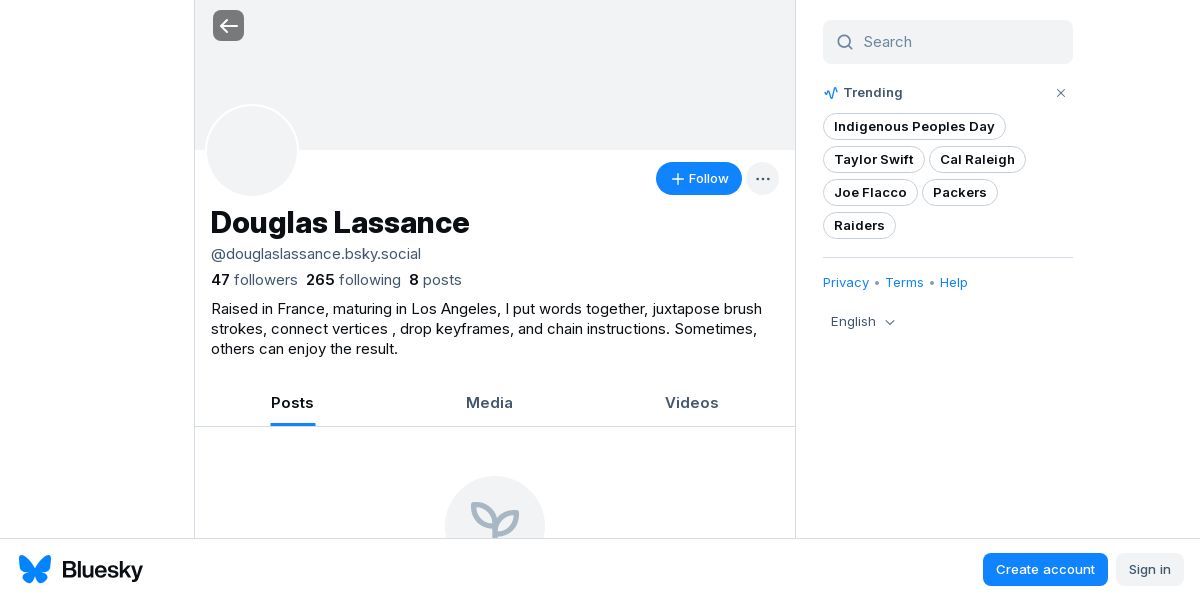Click the Create account button
This screenshot has height=600, width=1200.
click(x=1045, y=570)
